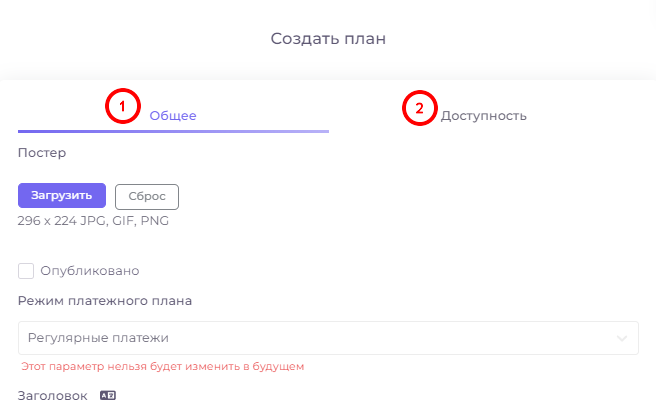Toggle the Опубликовано checkbox
This screenshot has height=405, width=656.
26,271
